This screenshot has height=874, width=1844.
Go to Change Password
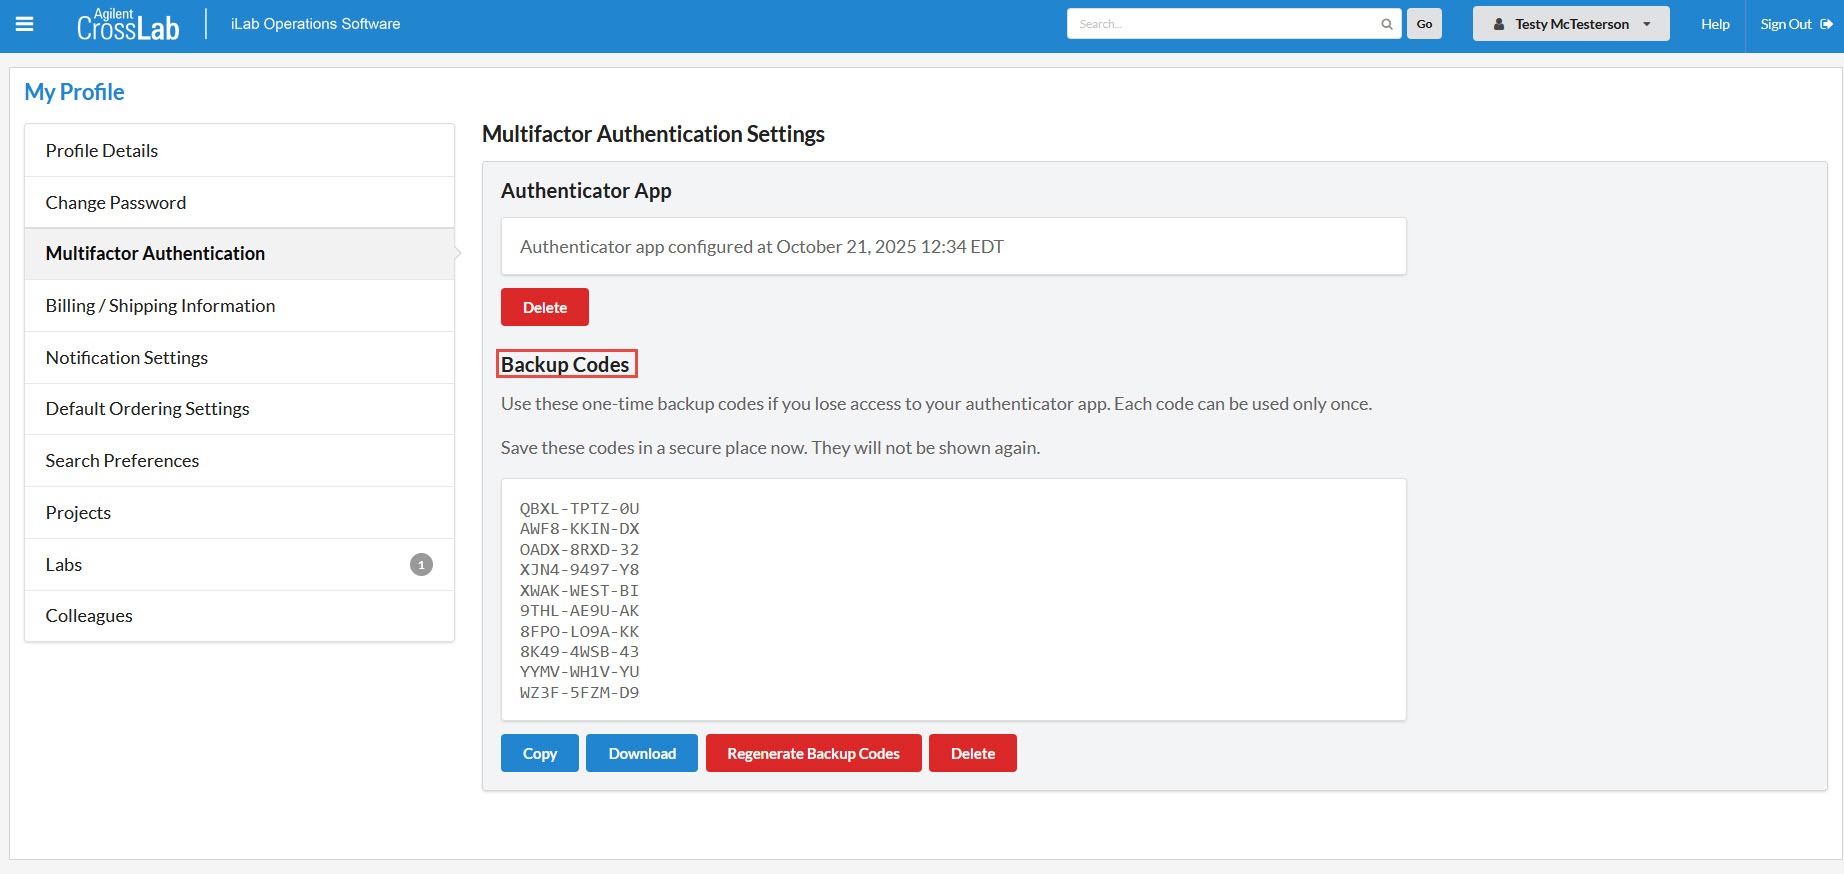click(x=116, y=203)
